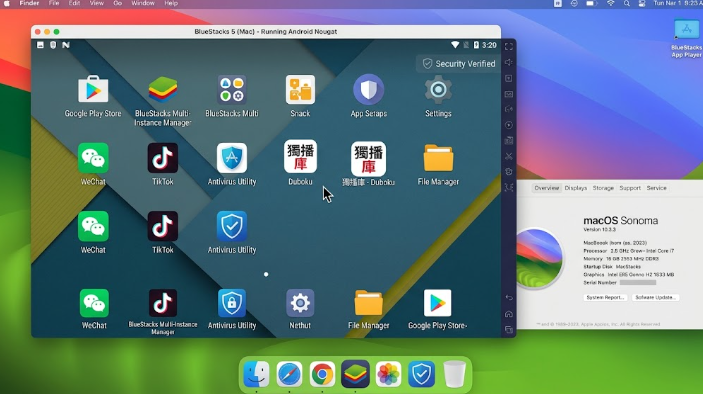Screen dimensions: 703x394
Task: Click recent apps icon in BlueStacks sidebar
Action: pos(508,330)
